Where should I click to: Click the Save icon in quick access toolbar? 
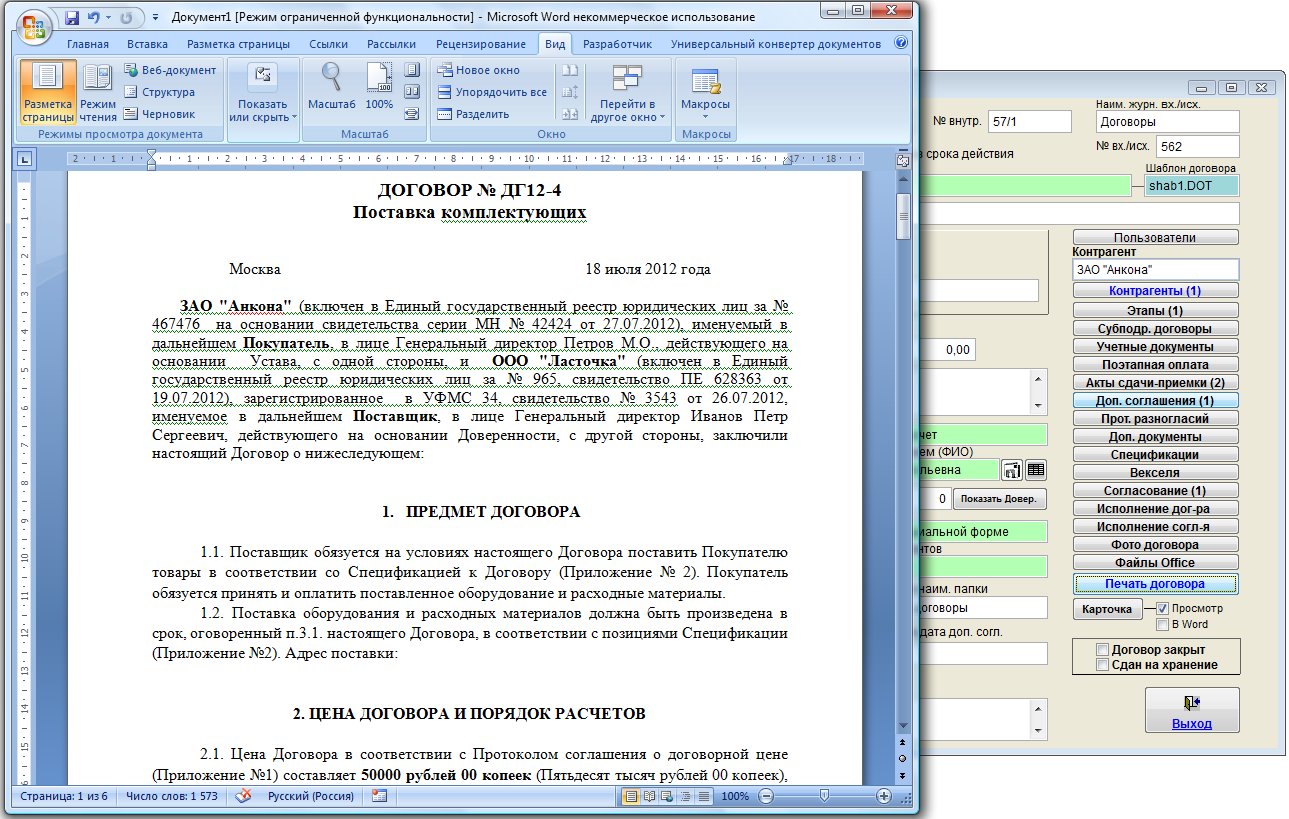coord(72,18)
